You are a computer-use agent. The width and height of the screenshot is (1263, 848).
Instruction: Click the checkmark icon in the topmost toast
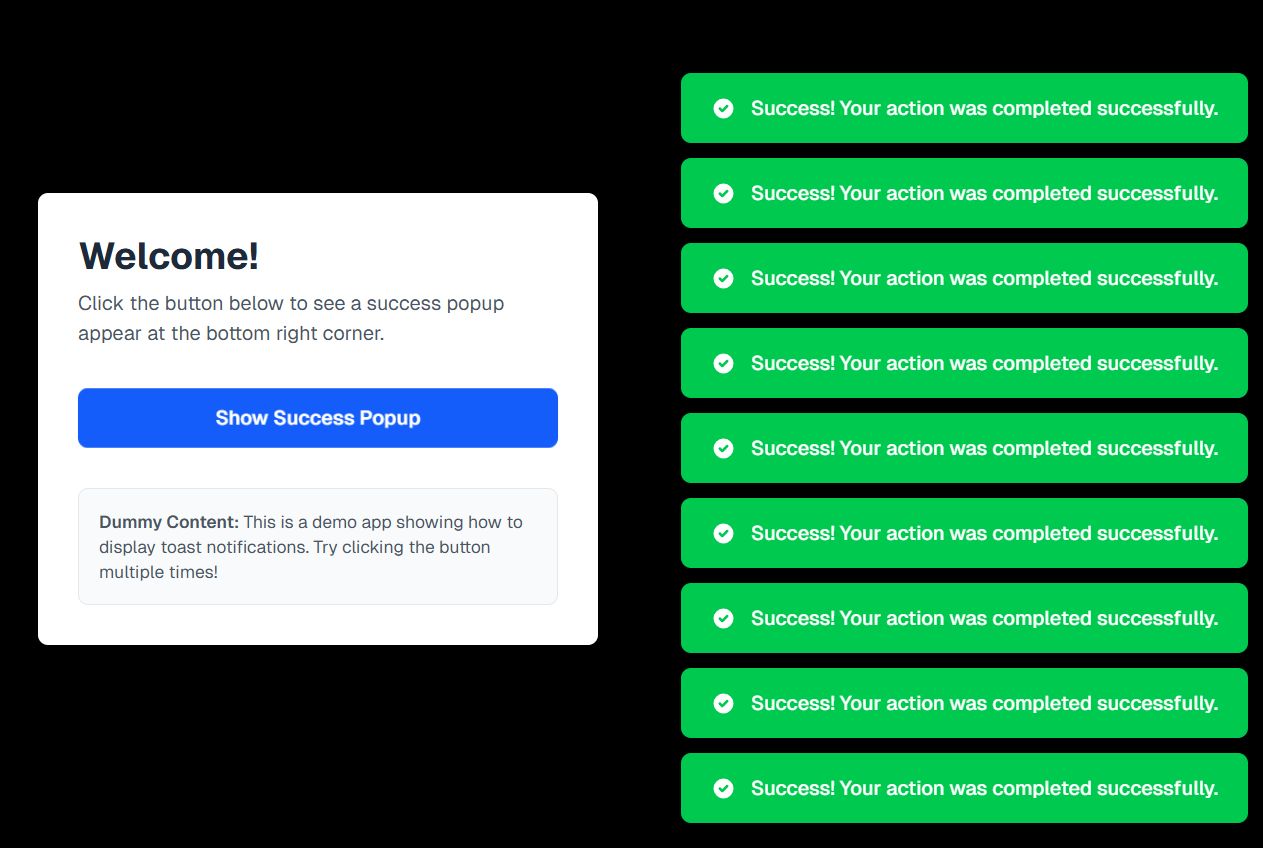coord(724,108)
